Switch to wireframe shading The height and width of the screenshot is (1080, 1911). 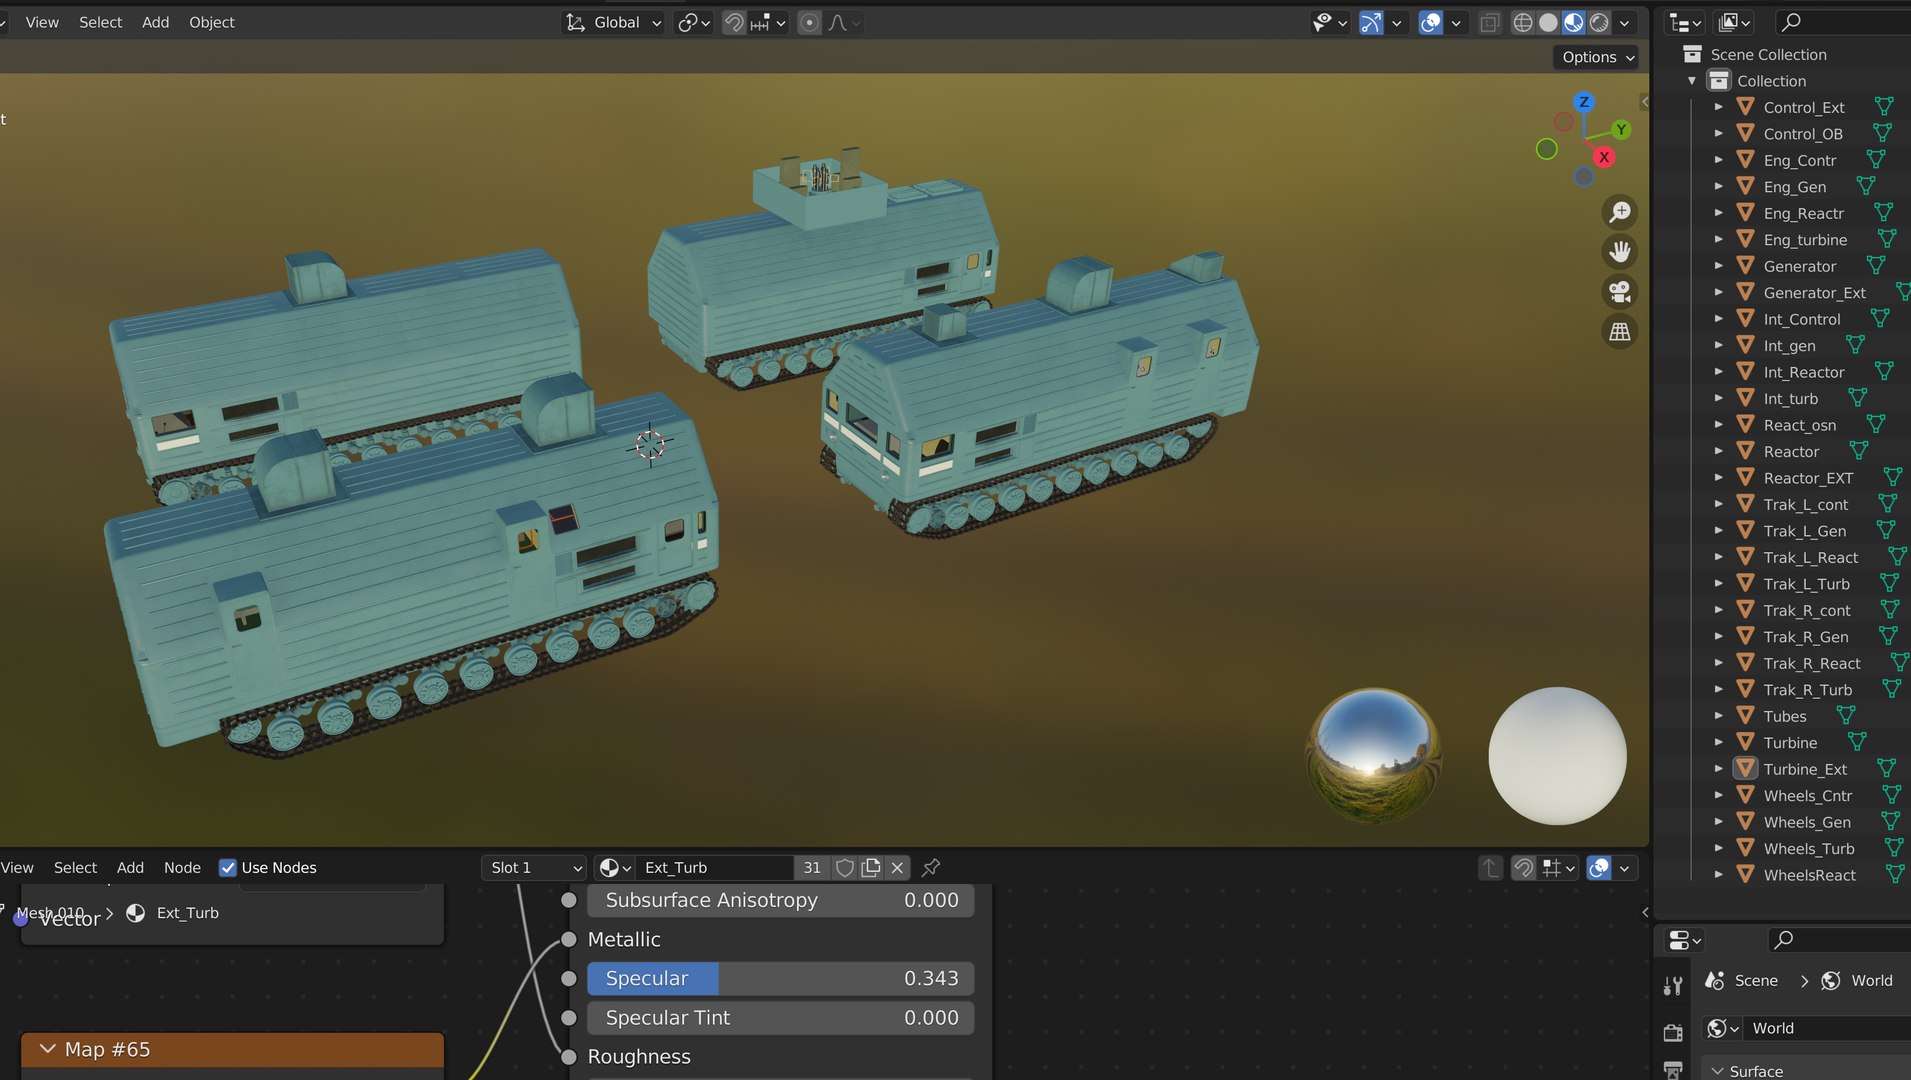1523,22
